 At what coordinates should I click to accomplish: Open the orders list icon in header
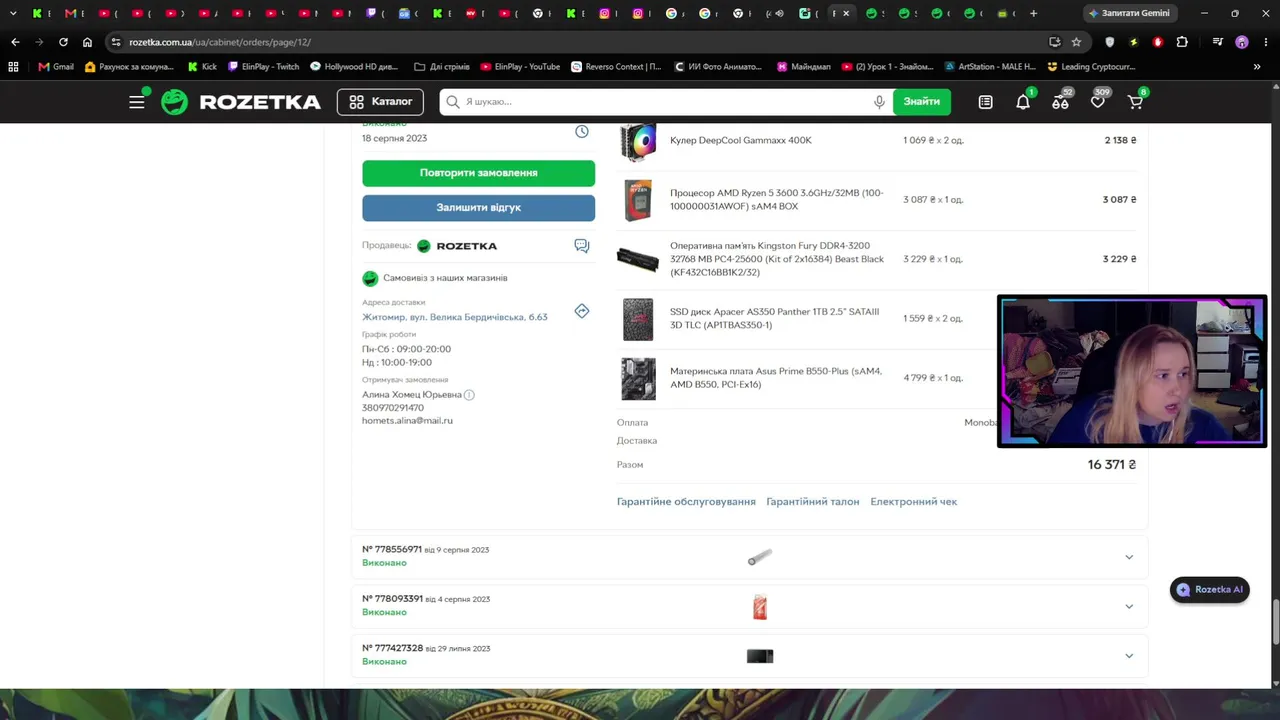click(x=985, y=102)
